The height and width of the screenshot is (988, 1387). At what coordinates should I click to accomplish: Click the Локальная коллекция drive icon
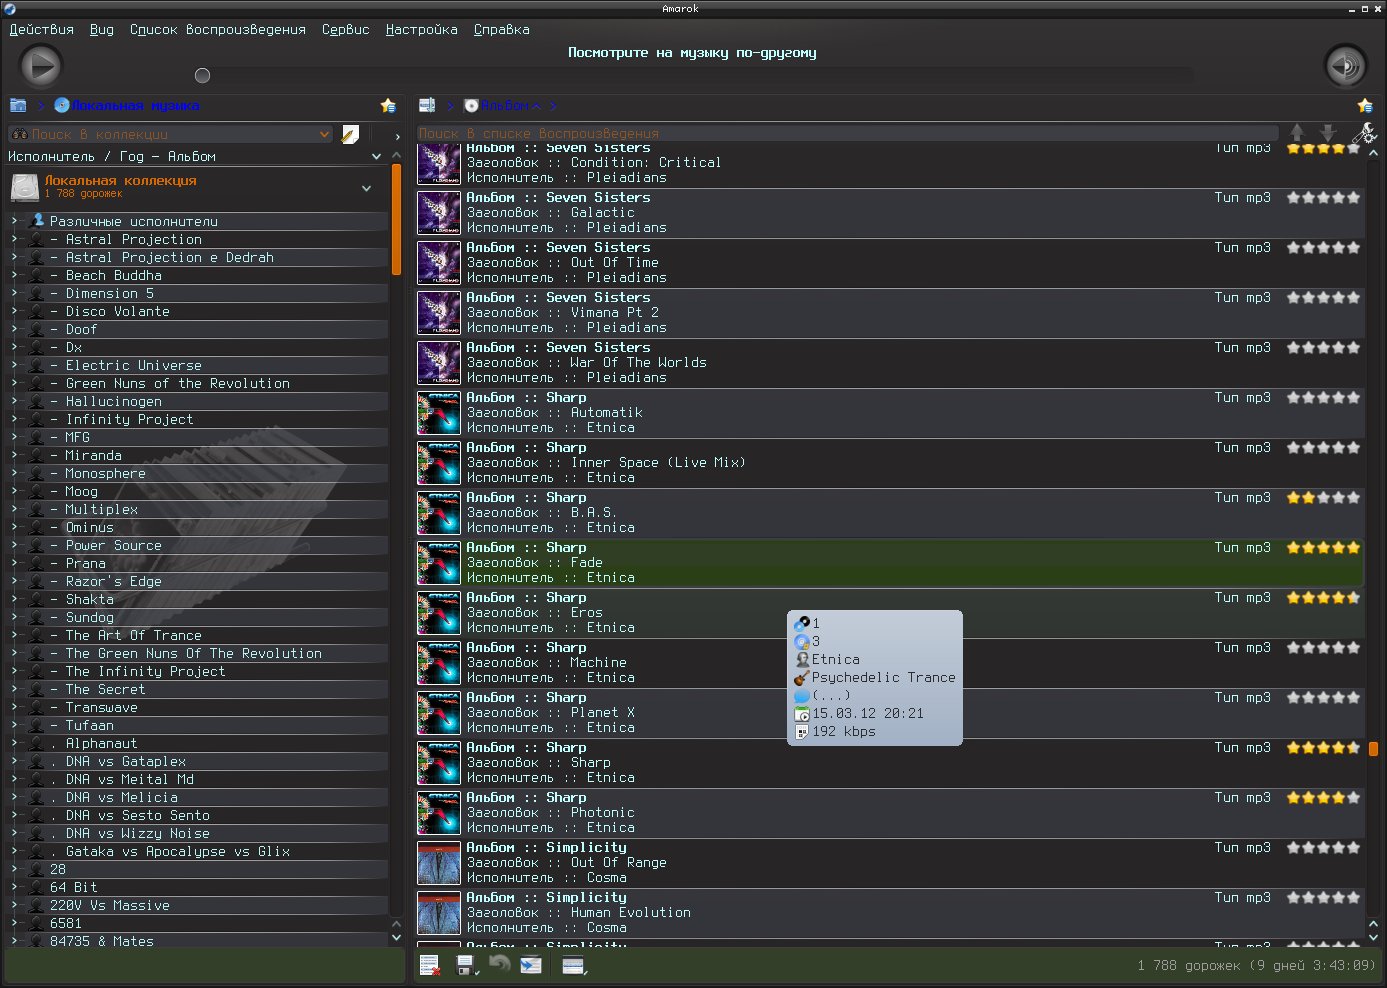point(25,187)
